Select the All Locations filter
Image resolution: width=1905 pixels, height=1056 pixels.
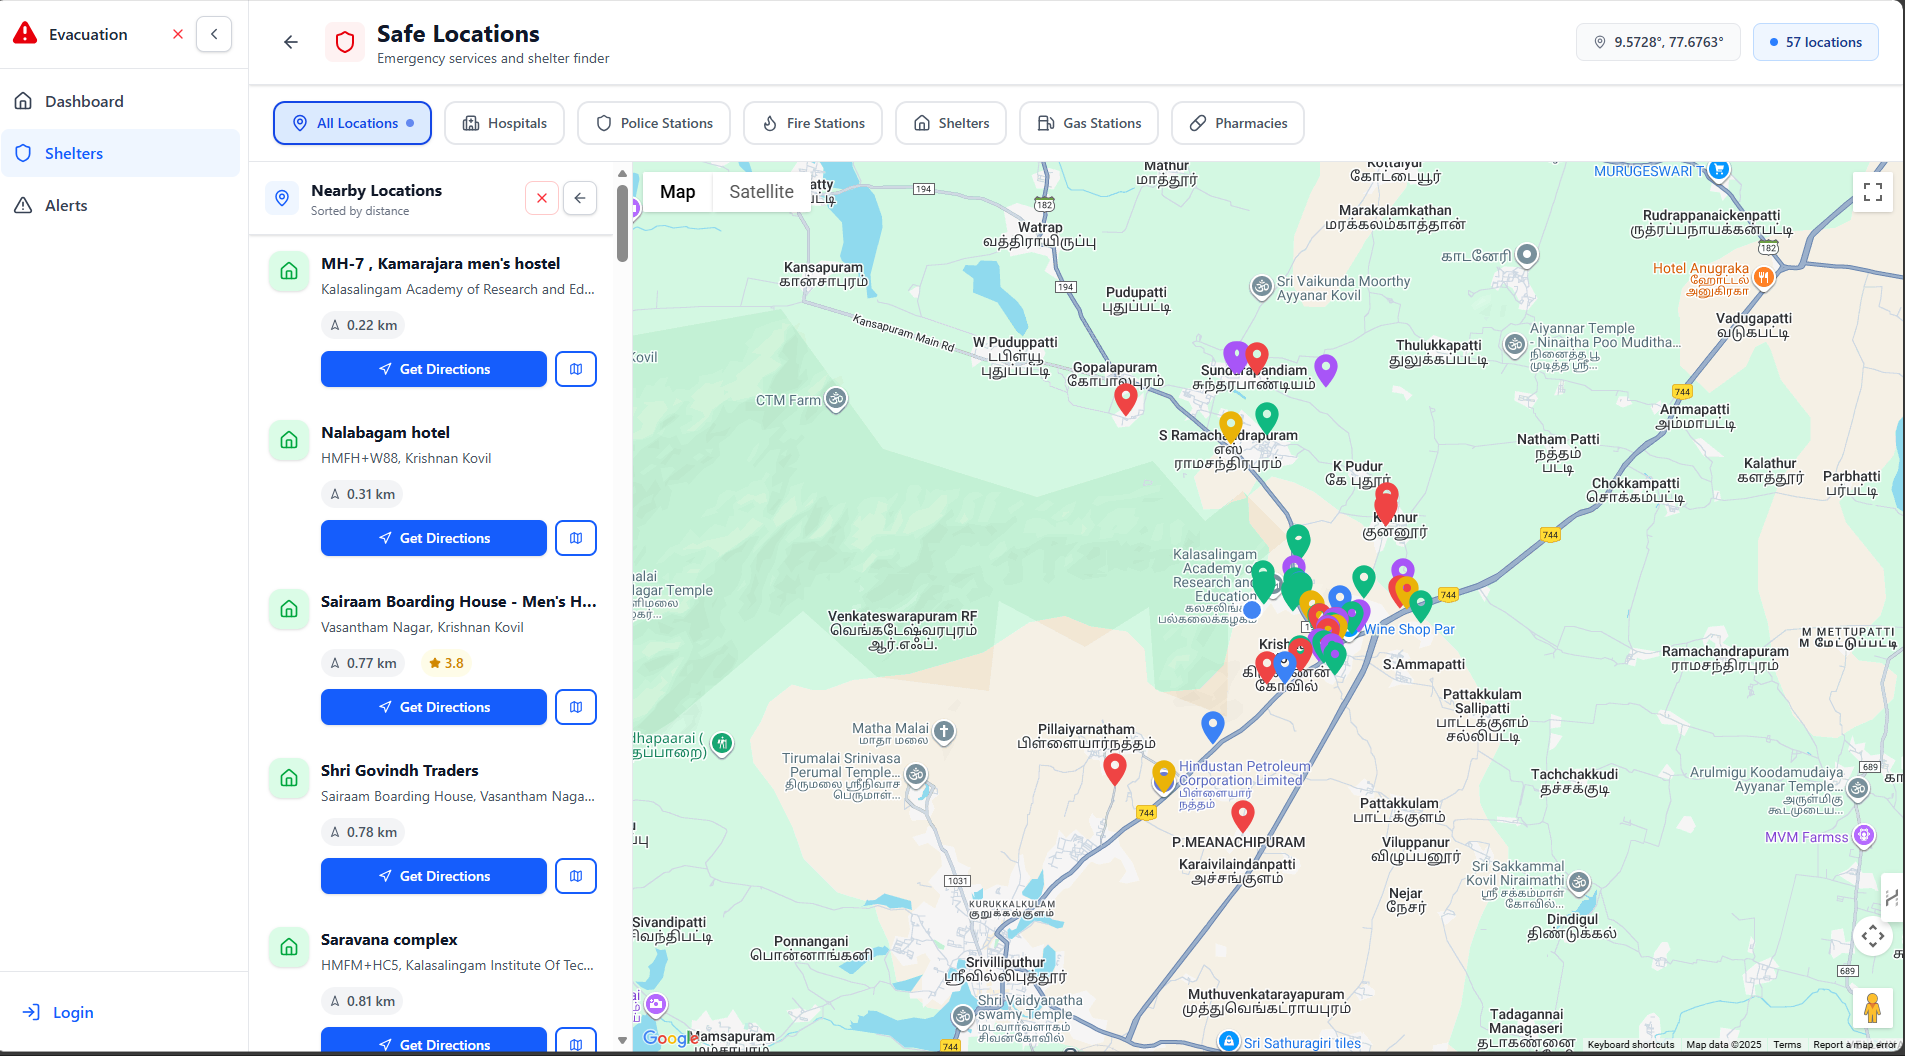tap(352, 123)
